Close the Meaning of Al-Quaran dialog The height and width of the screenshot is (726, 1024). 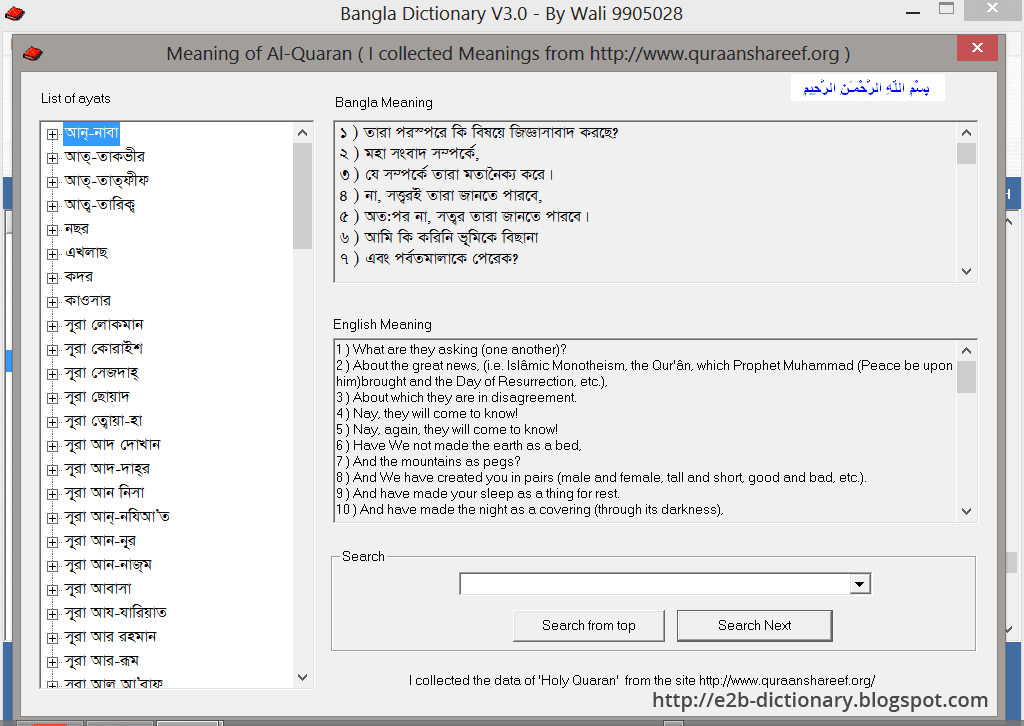977,48
